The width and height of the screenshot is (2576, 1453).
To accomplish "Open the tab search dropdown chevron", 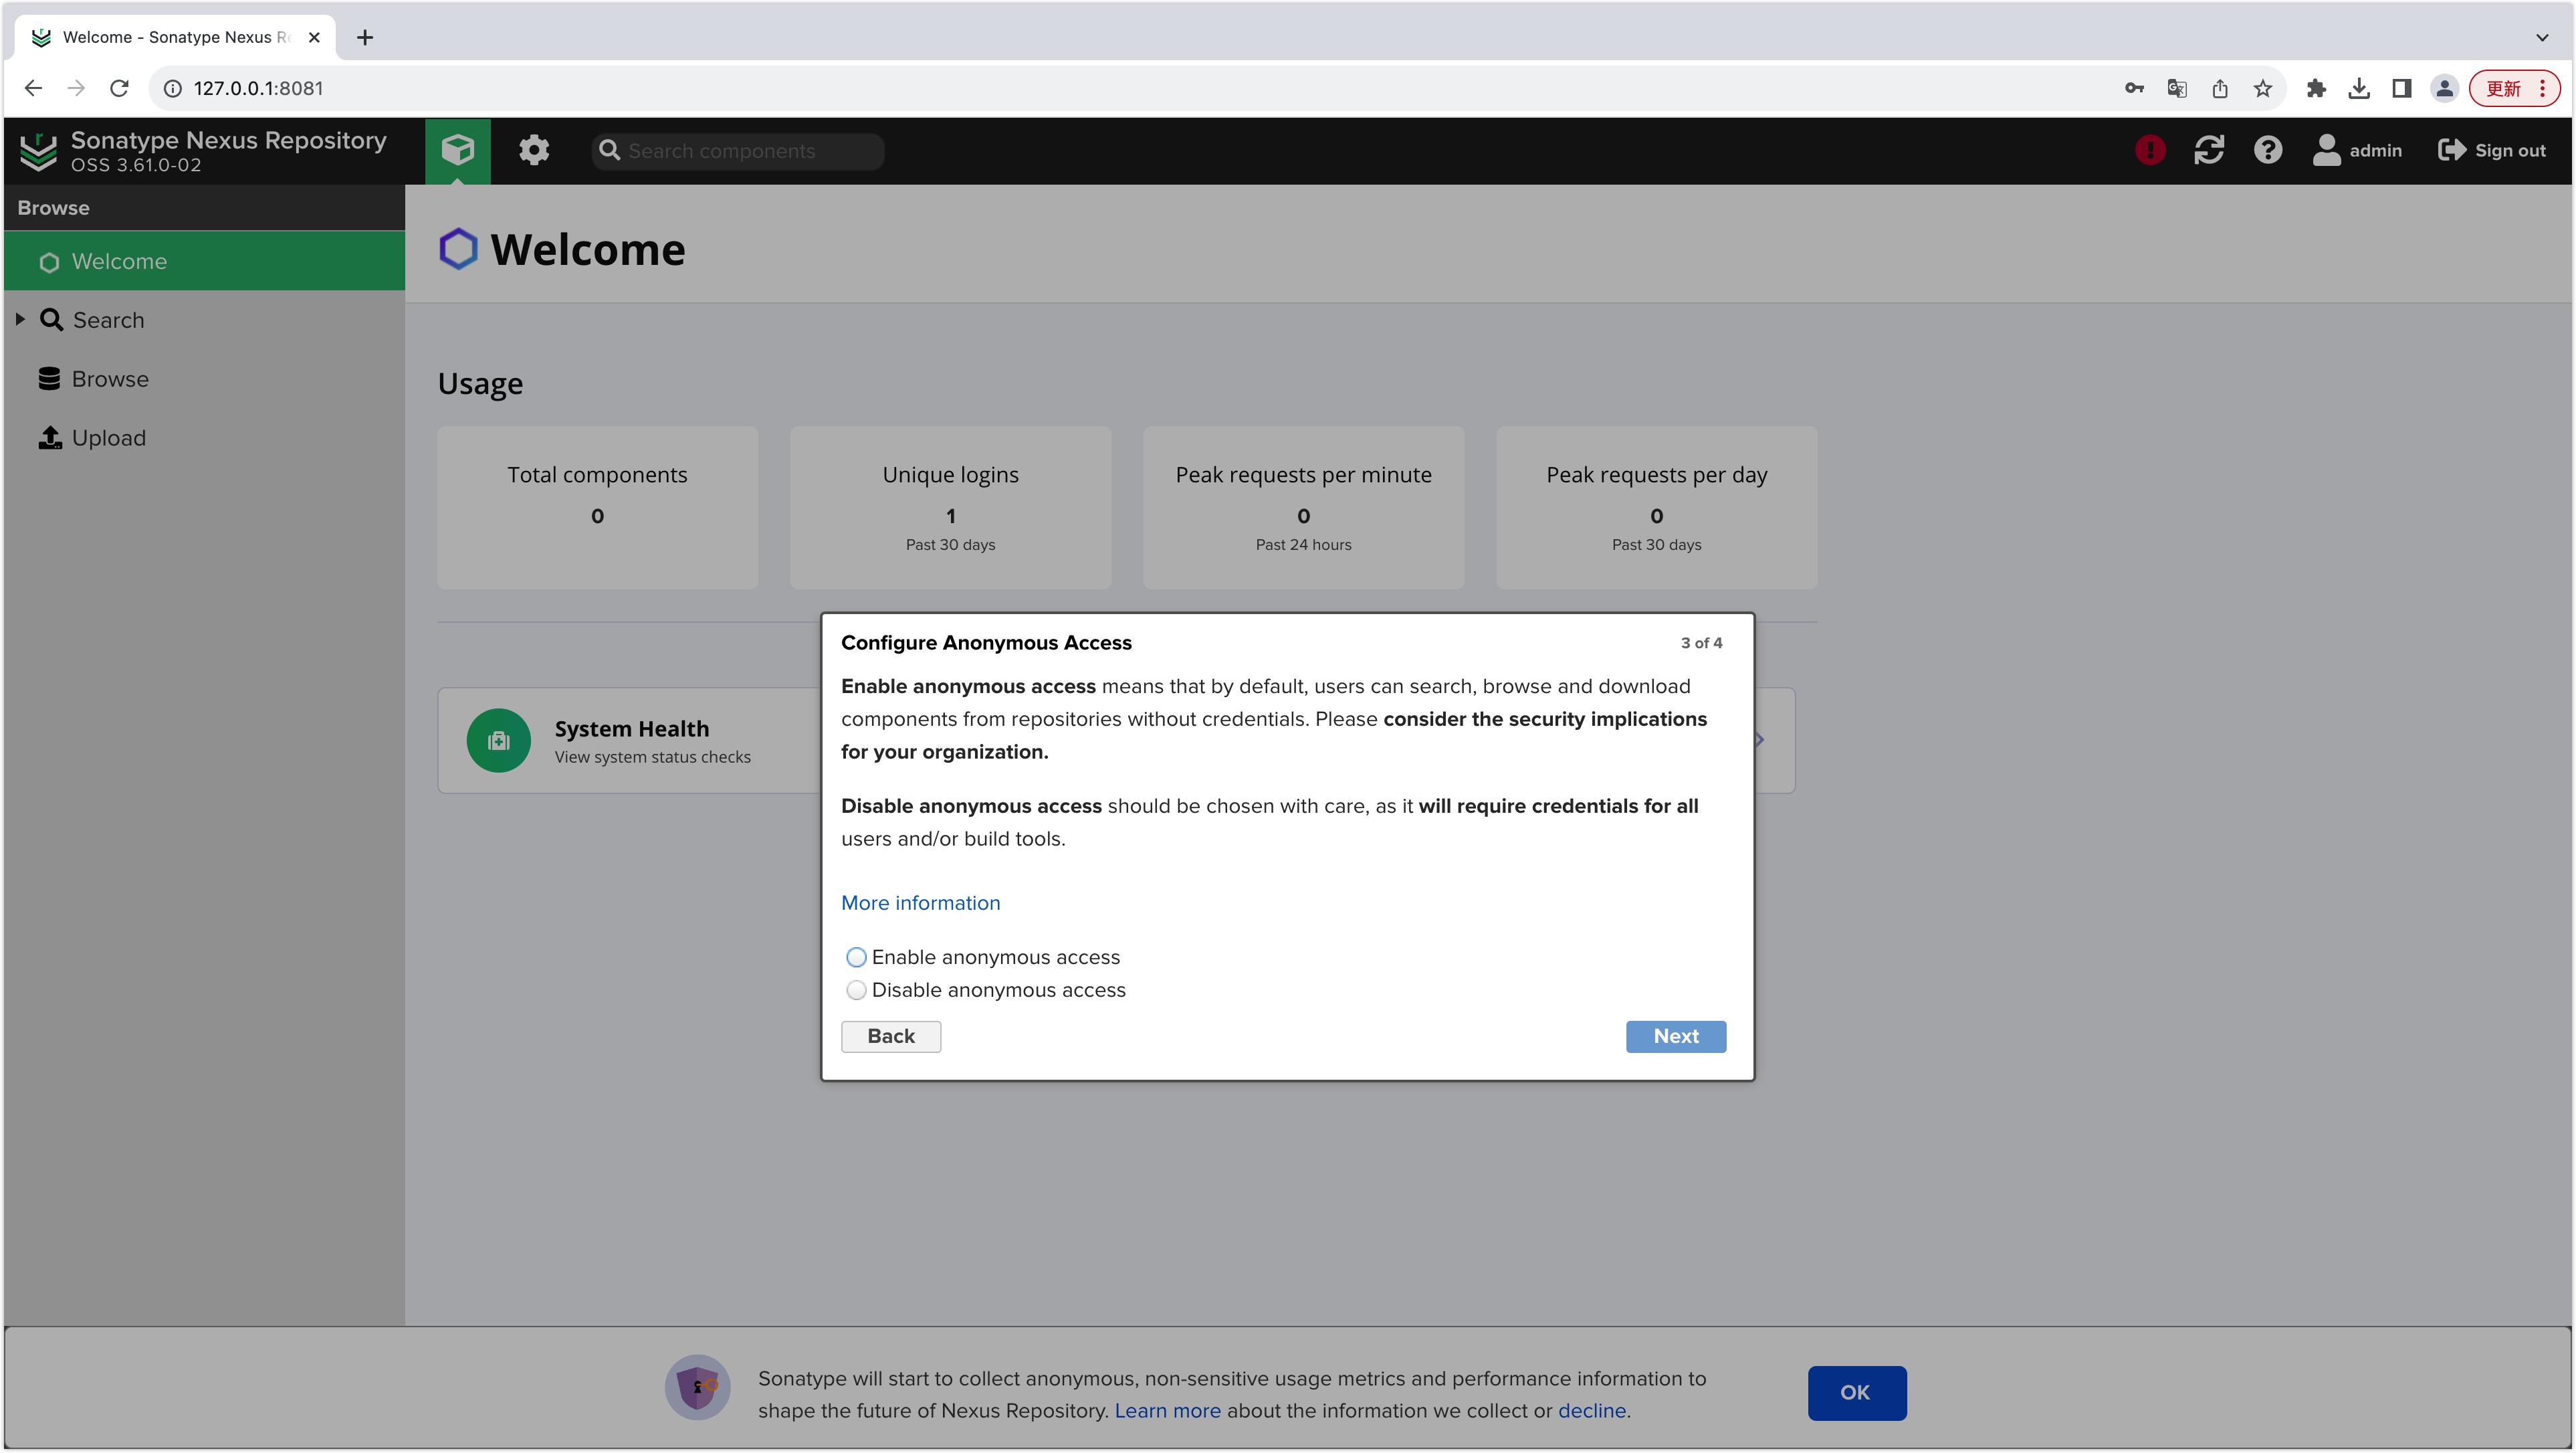I will click(x=2542, y=37).
